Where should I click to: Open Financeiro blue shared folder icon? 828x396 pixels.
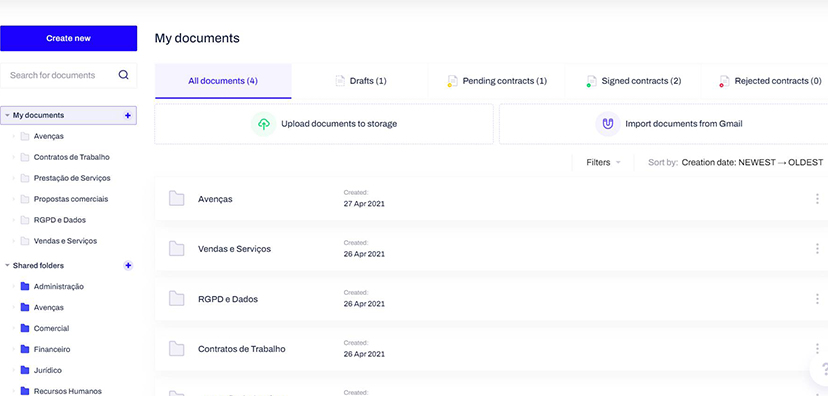[24, 349]
